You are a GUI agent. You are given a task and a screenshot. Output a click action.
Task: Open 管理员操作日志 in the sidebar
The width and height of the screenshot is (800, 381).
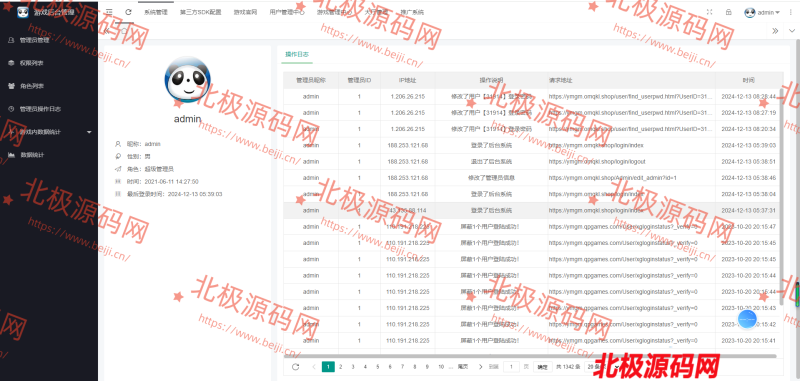tap(40, 109)
